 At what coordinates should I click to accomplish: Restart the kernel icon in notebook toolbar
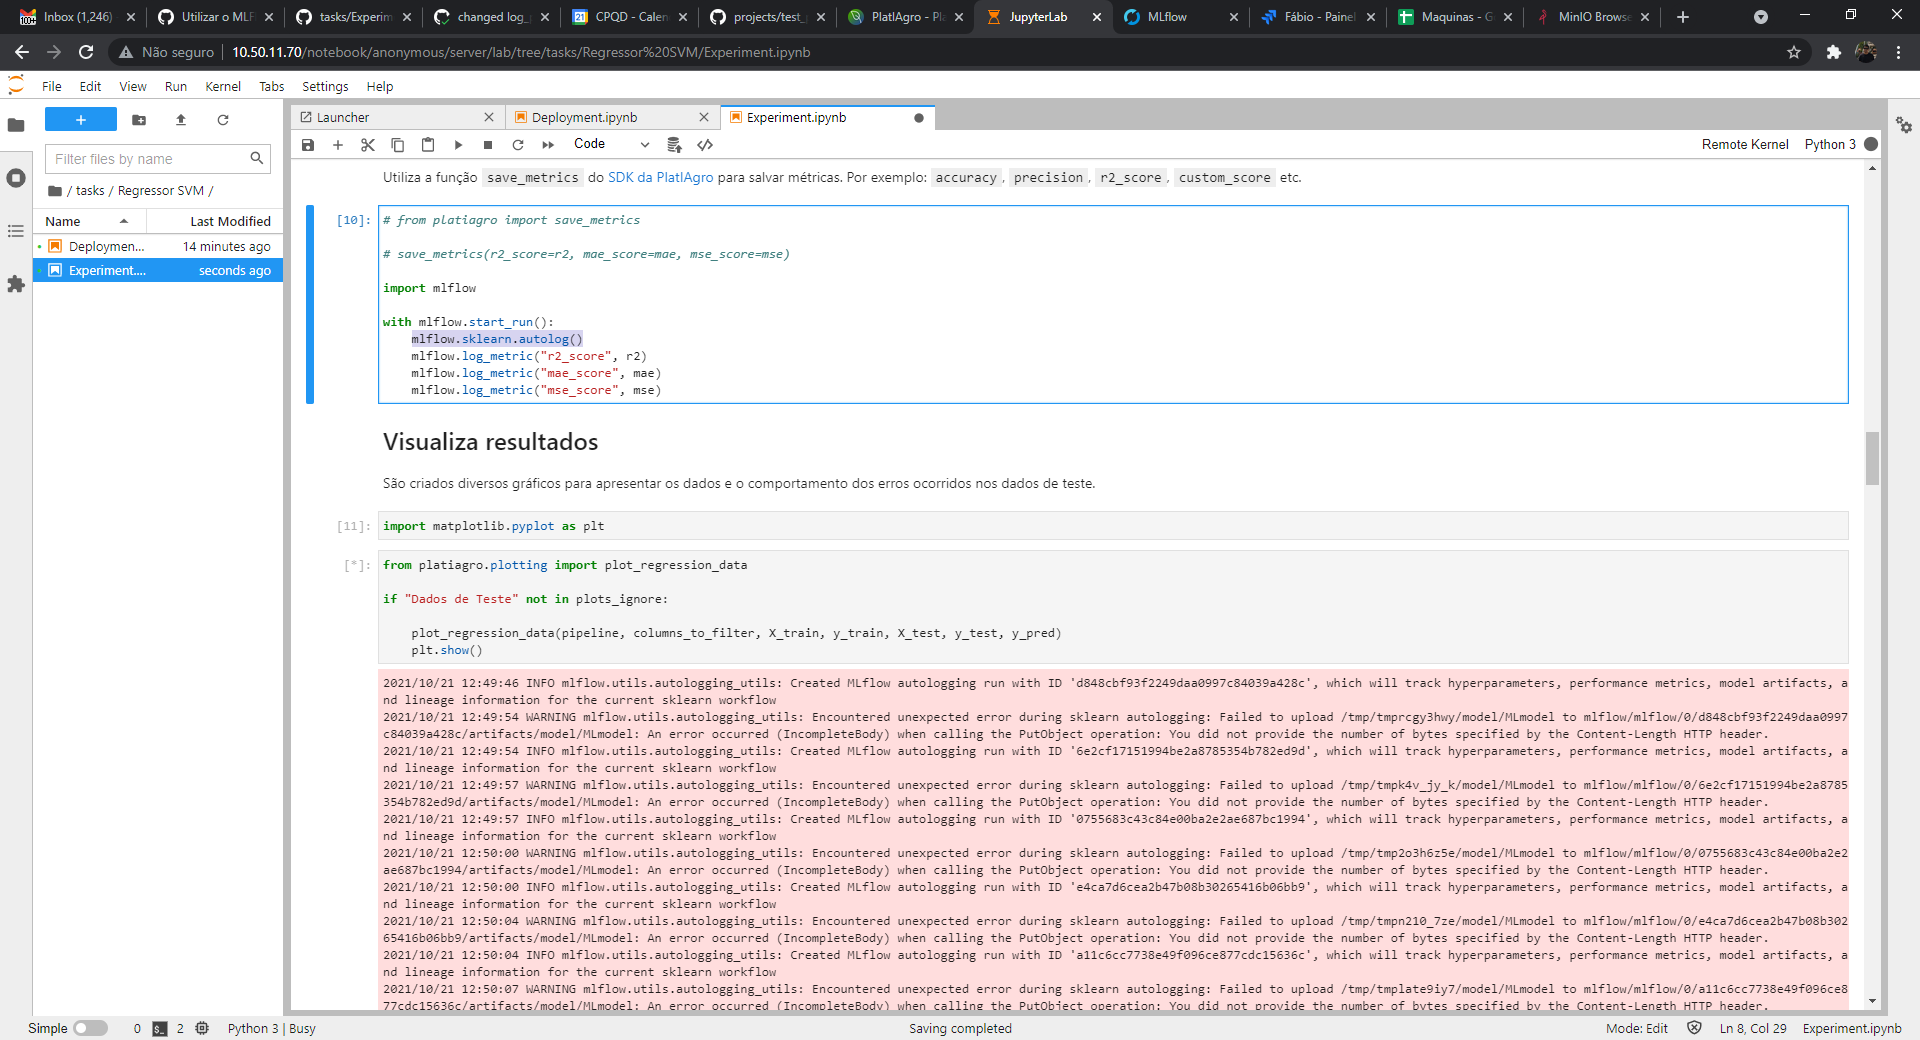[x=518, y=145]
